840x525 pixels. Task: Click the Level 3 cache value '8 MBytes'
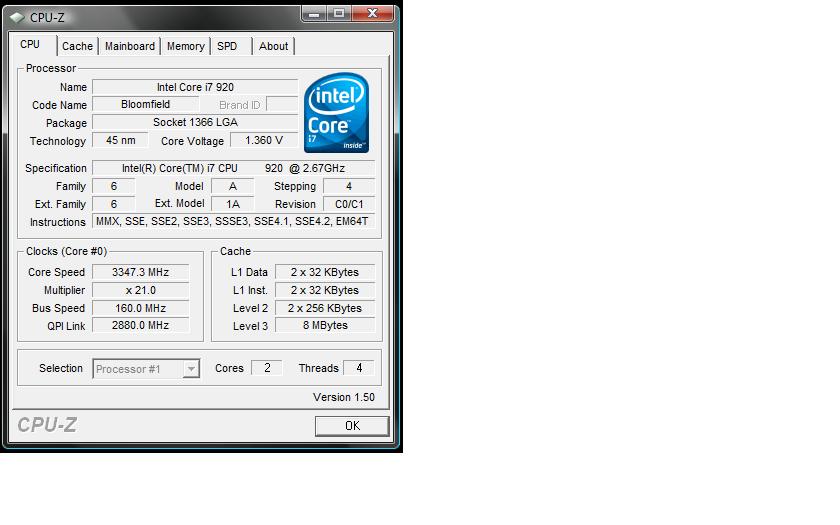pos(325,325)
